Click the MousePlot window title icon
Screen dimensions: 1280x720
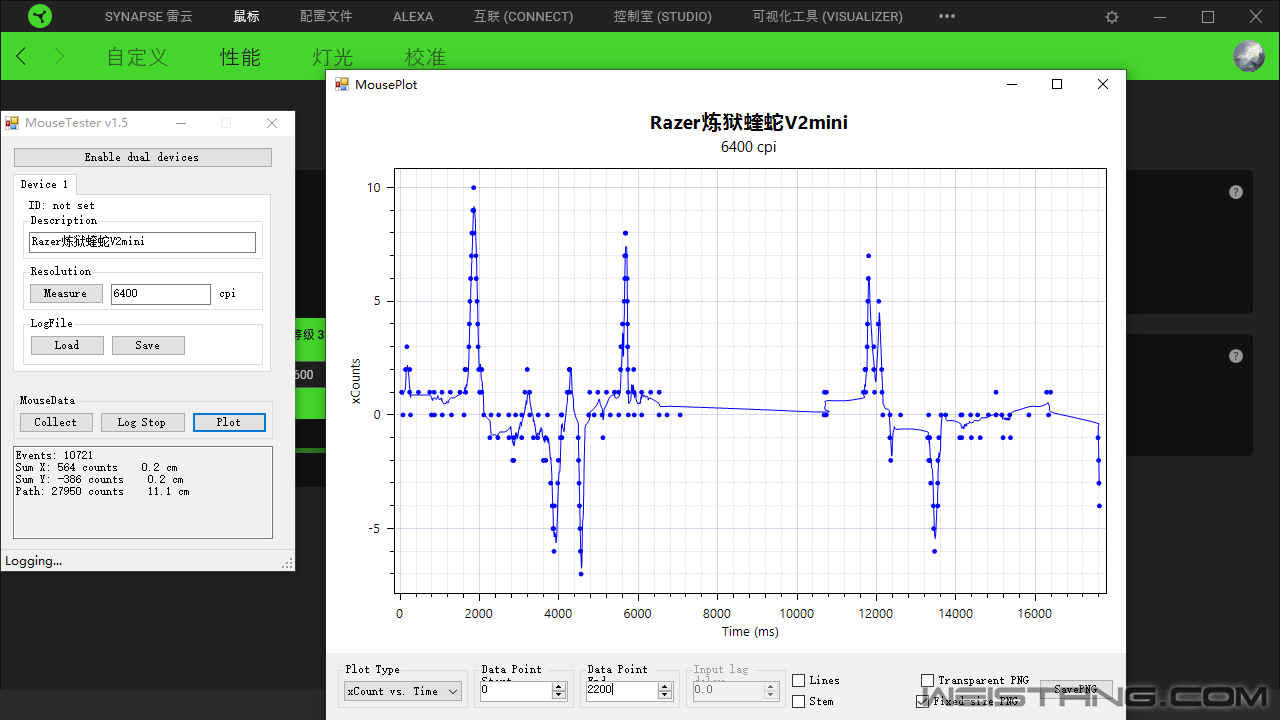tap(342, 84)
